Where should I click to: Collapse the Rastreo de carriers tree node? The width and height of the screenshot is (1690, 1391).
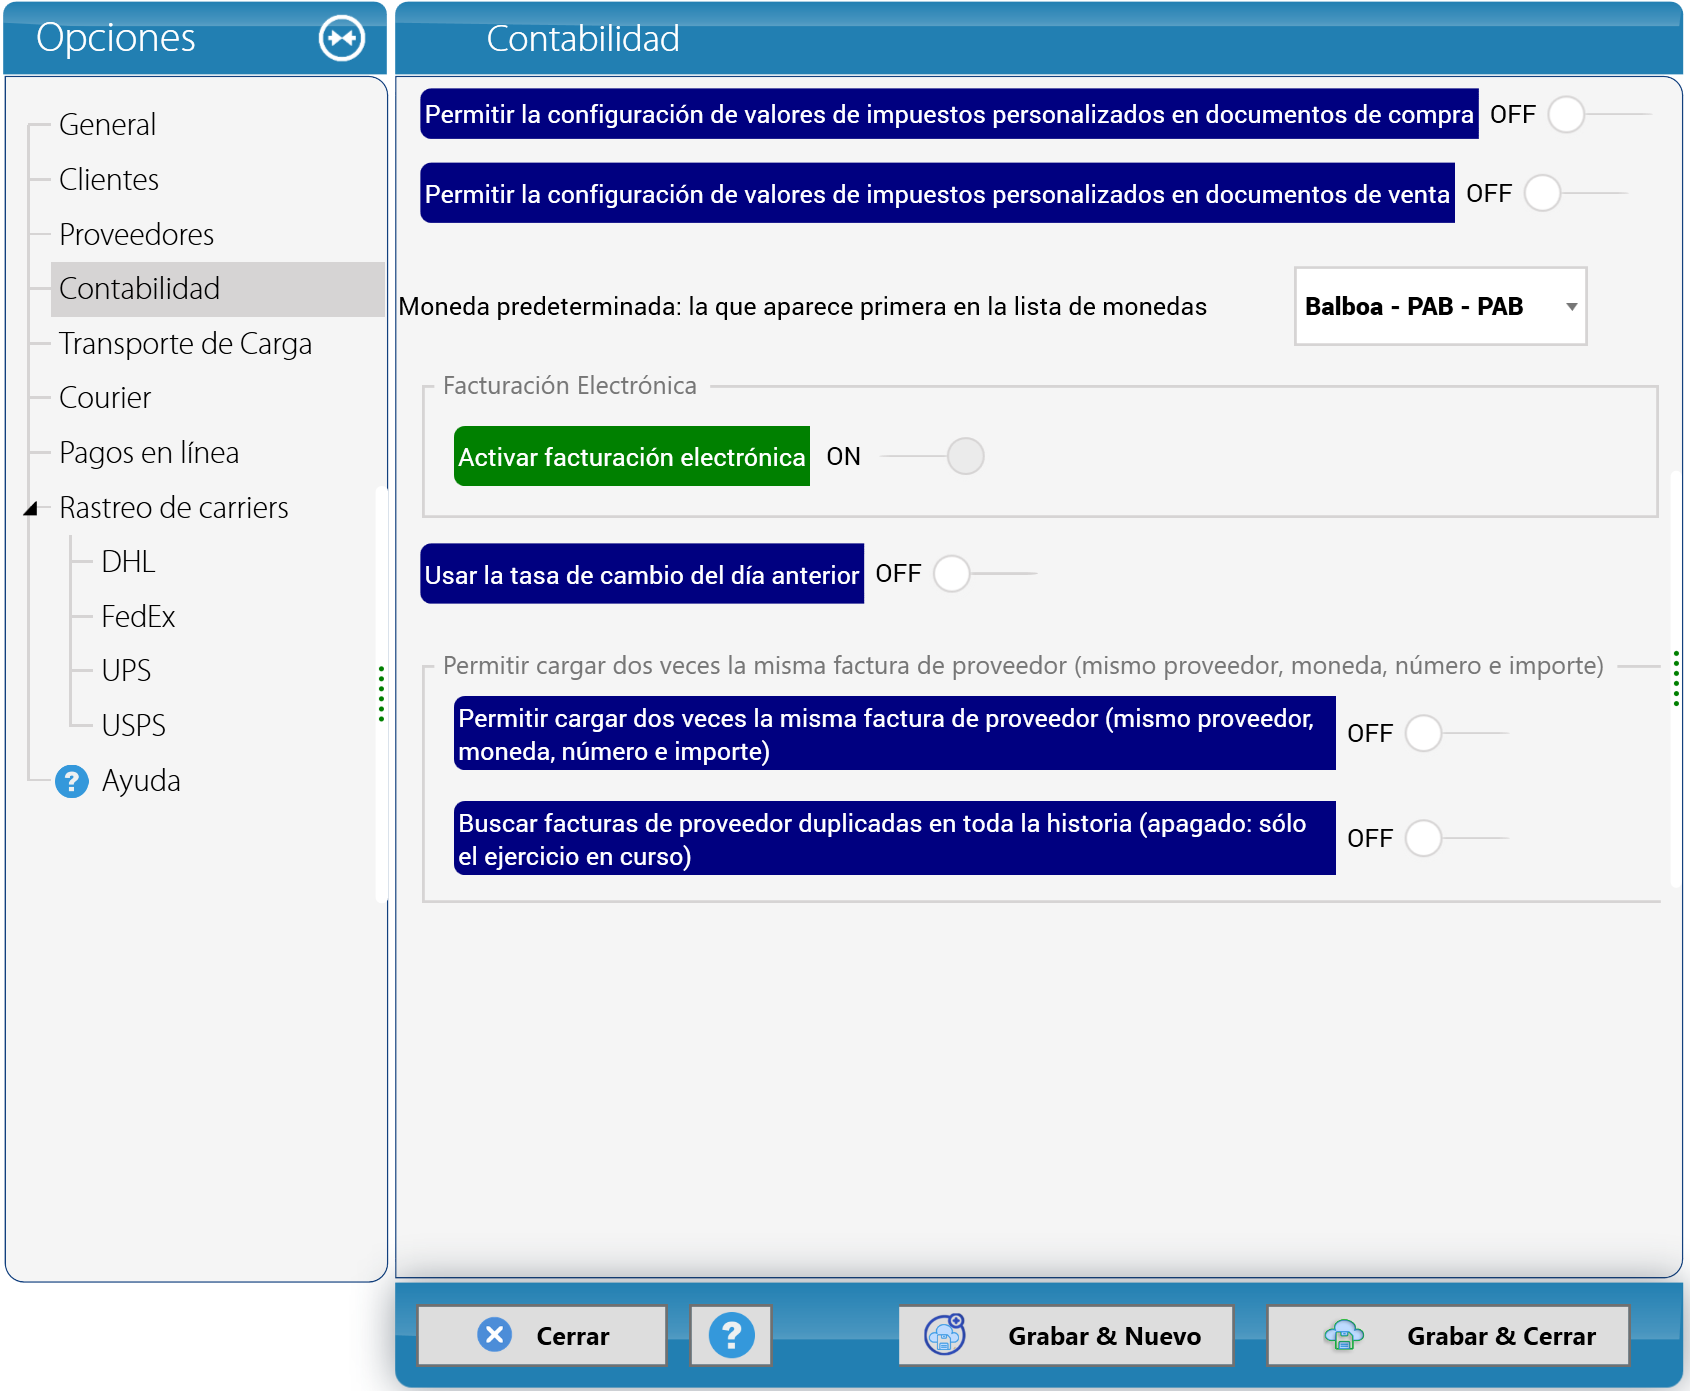pyautogui.click(x=31, y=508)
